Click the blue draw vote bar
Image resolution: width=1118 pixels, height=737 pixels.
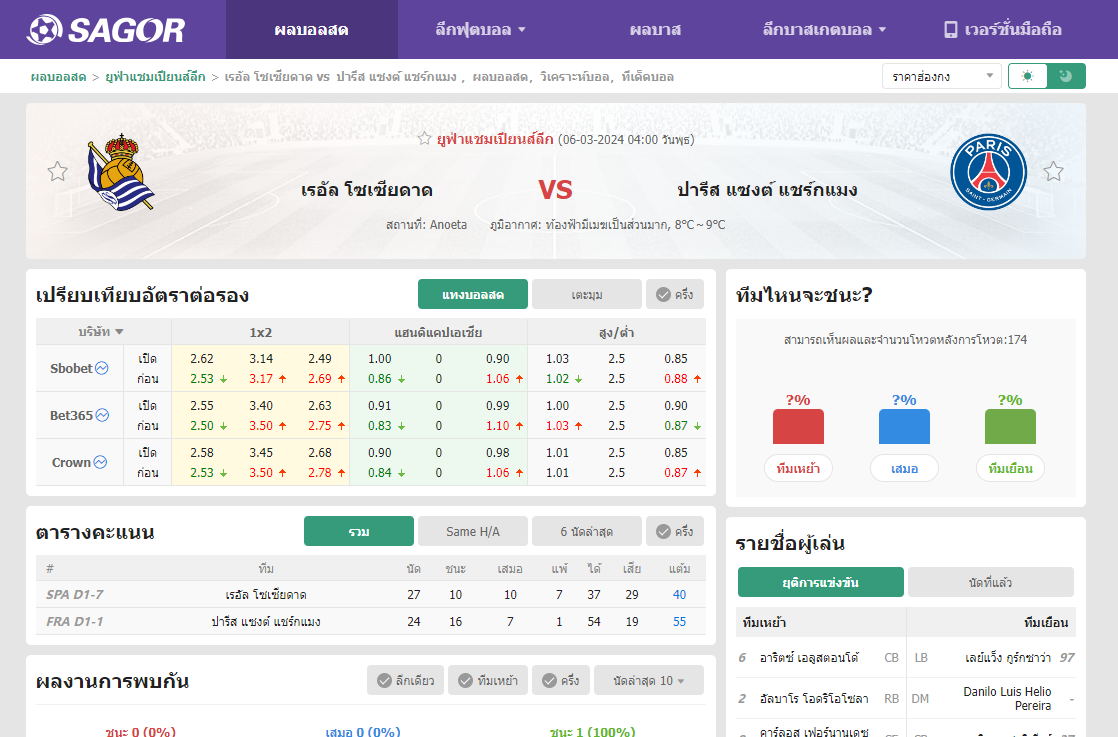click(x=904, y=426)
